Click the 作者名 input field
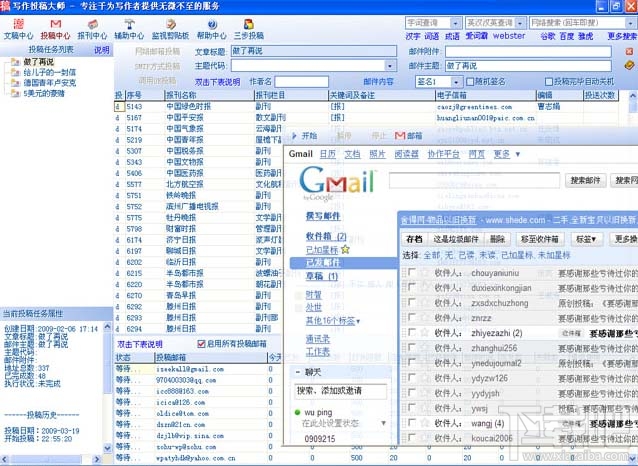Screen dimensions: 638x466 click(x=302, y=82)
